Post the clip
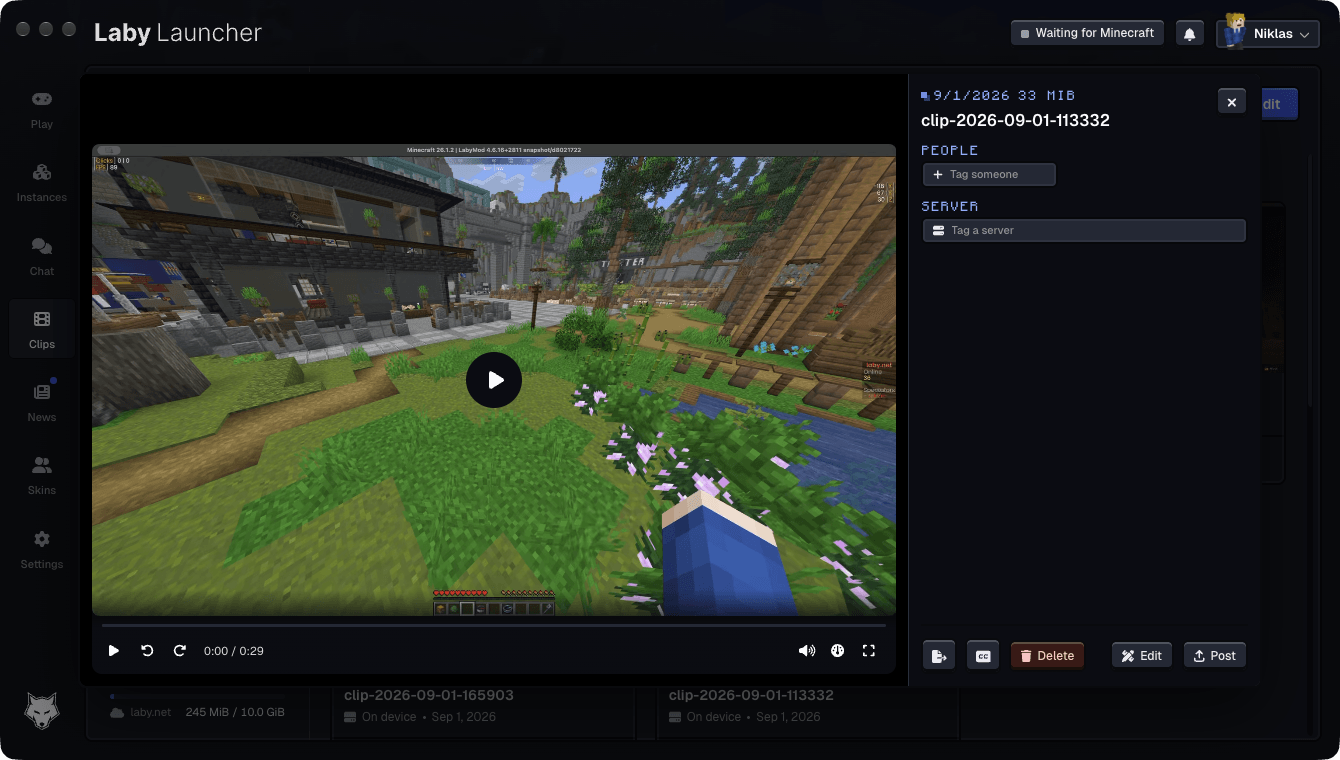The width and height of the screenshot is (1340, 760). 1215,656
